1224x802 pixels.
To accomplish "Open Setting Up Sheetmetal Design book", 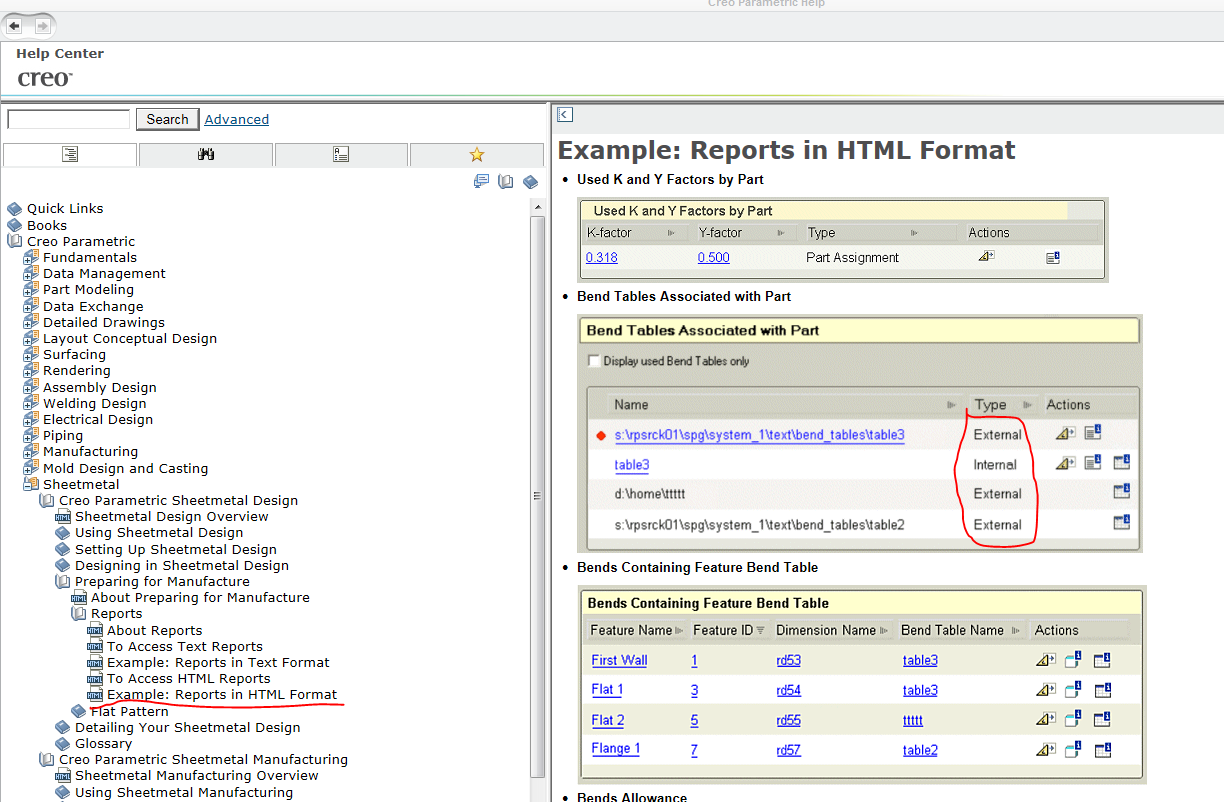I will point(176,549).
